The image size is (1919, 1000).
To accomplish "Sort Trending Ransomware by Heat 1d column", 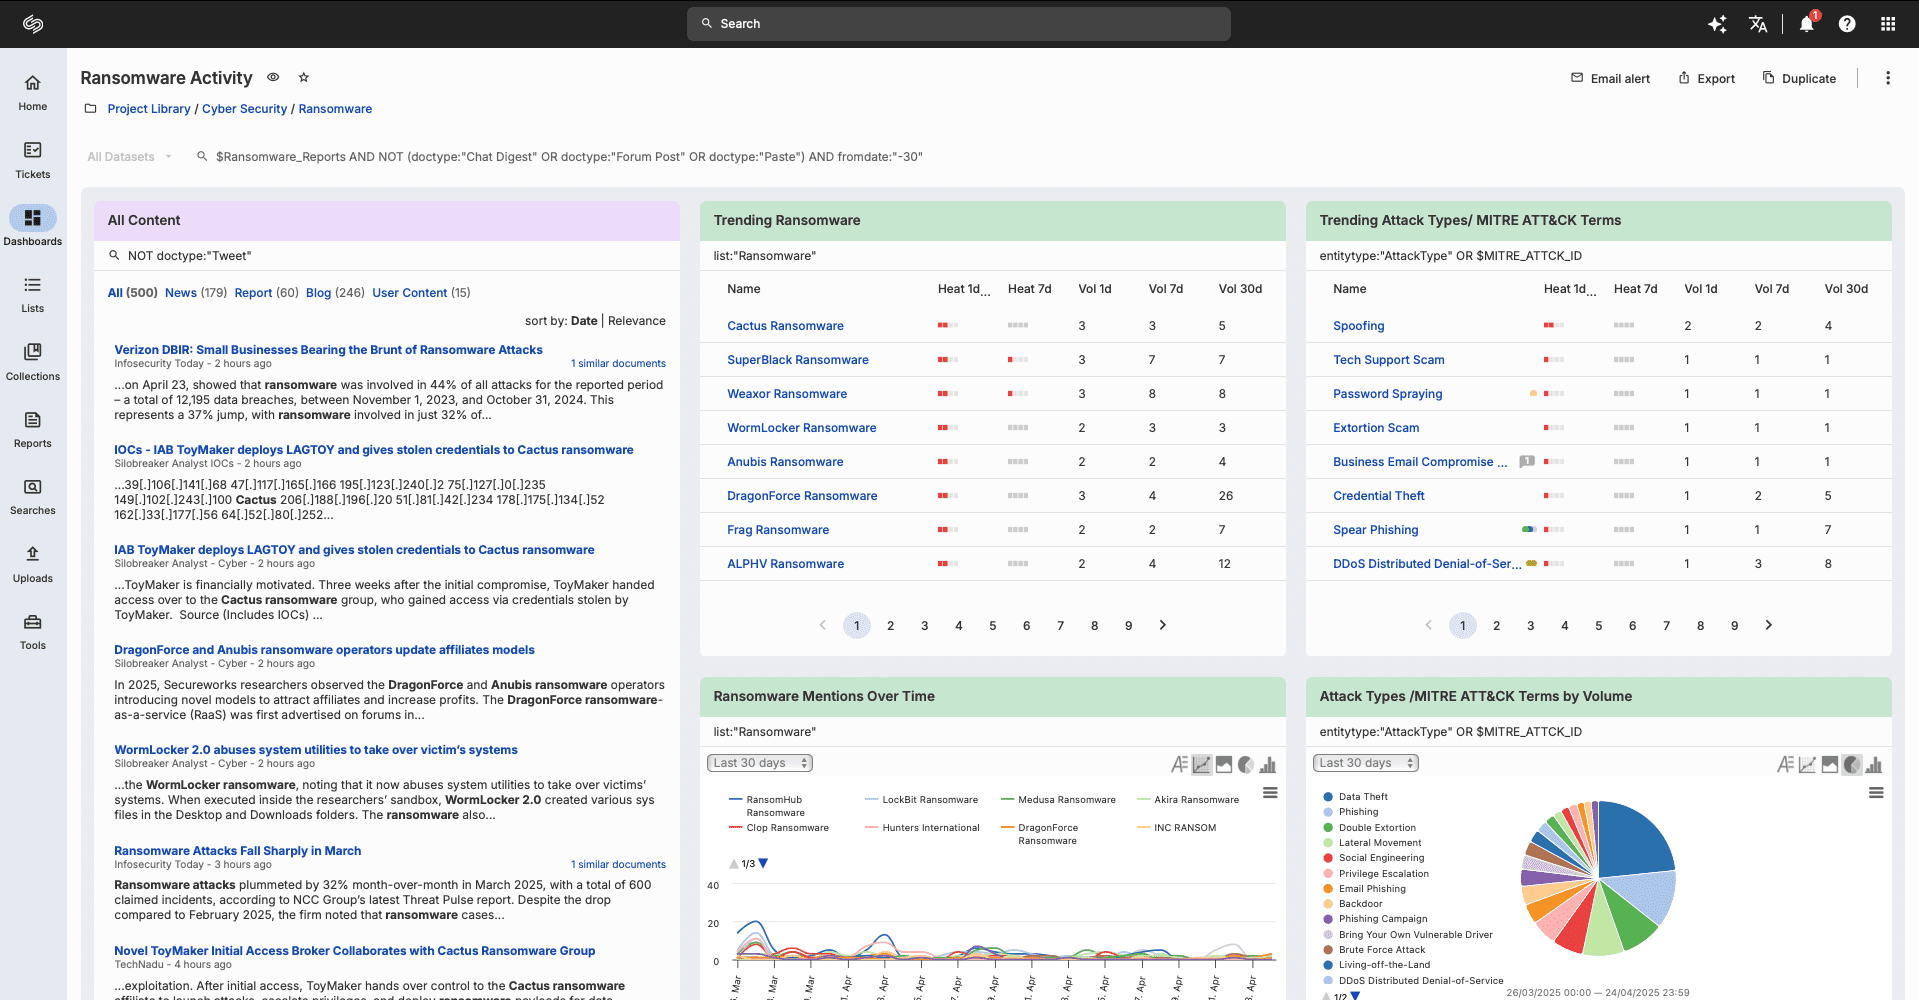I will point(963,289).
